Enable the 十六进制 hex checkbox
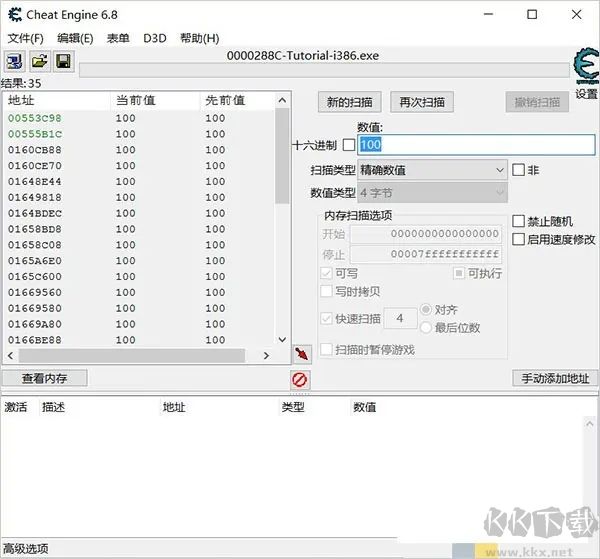600x559 pixels. pos(348,145)
